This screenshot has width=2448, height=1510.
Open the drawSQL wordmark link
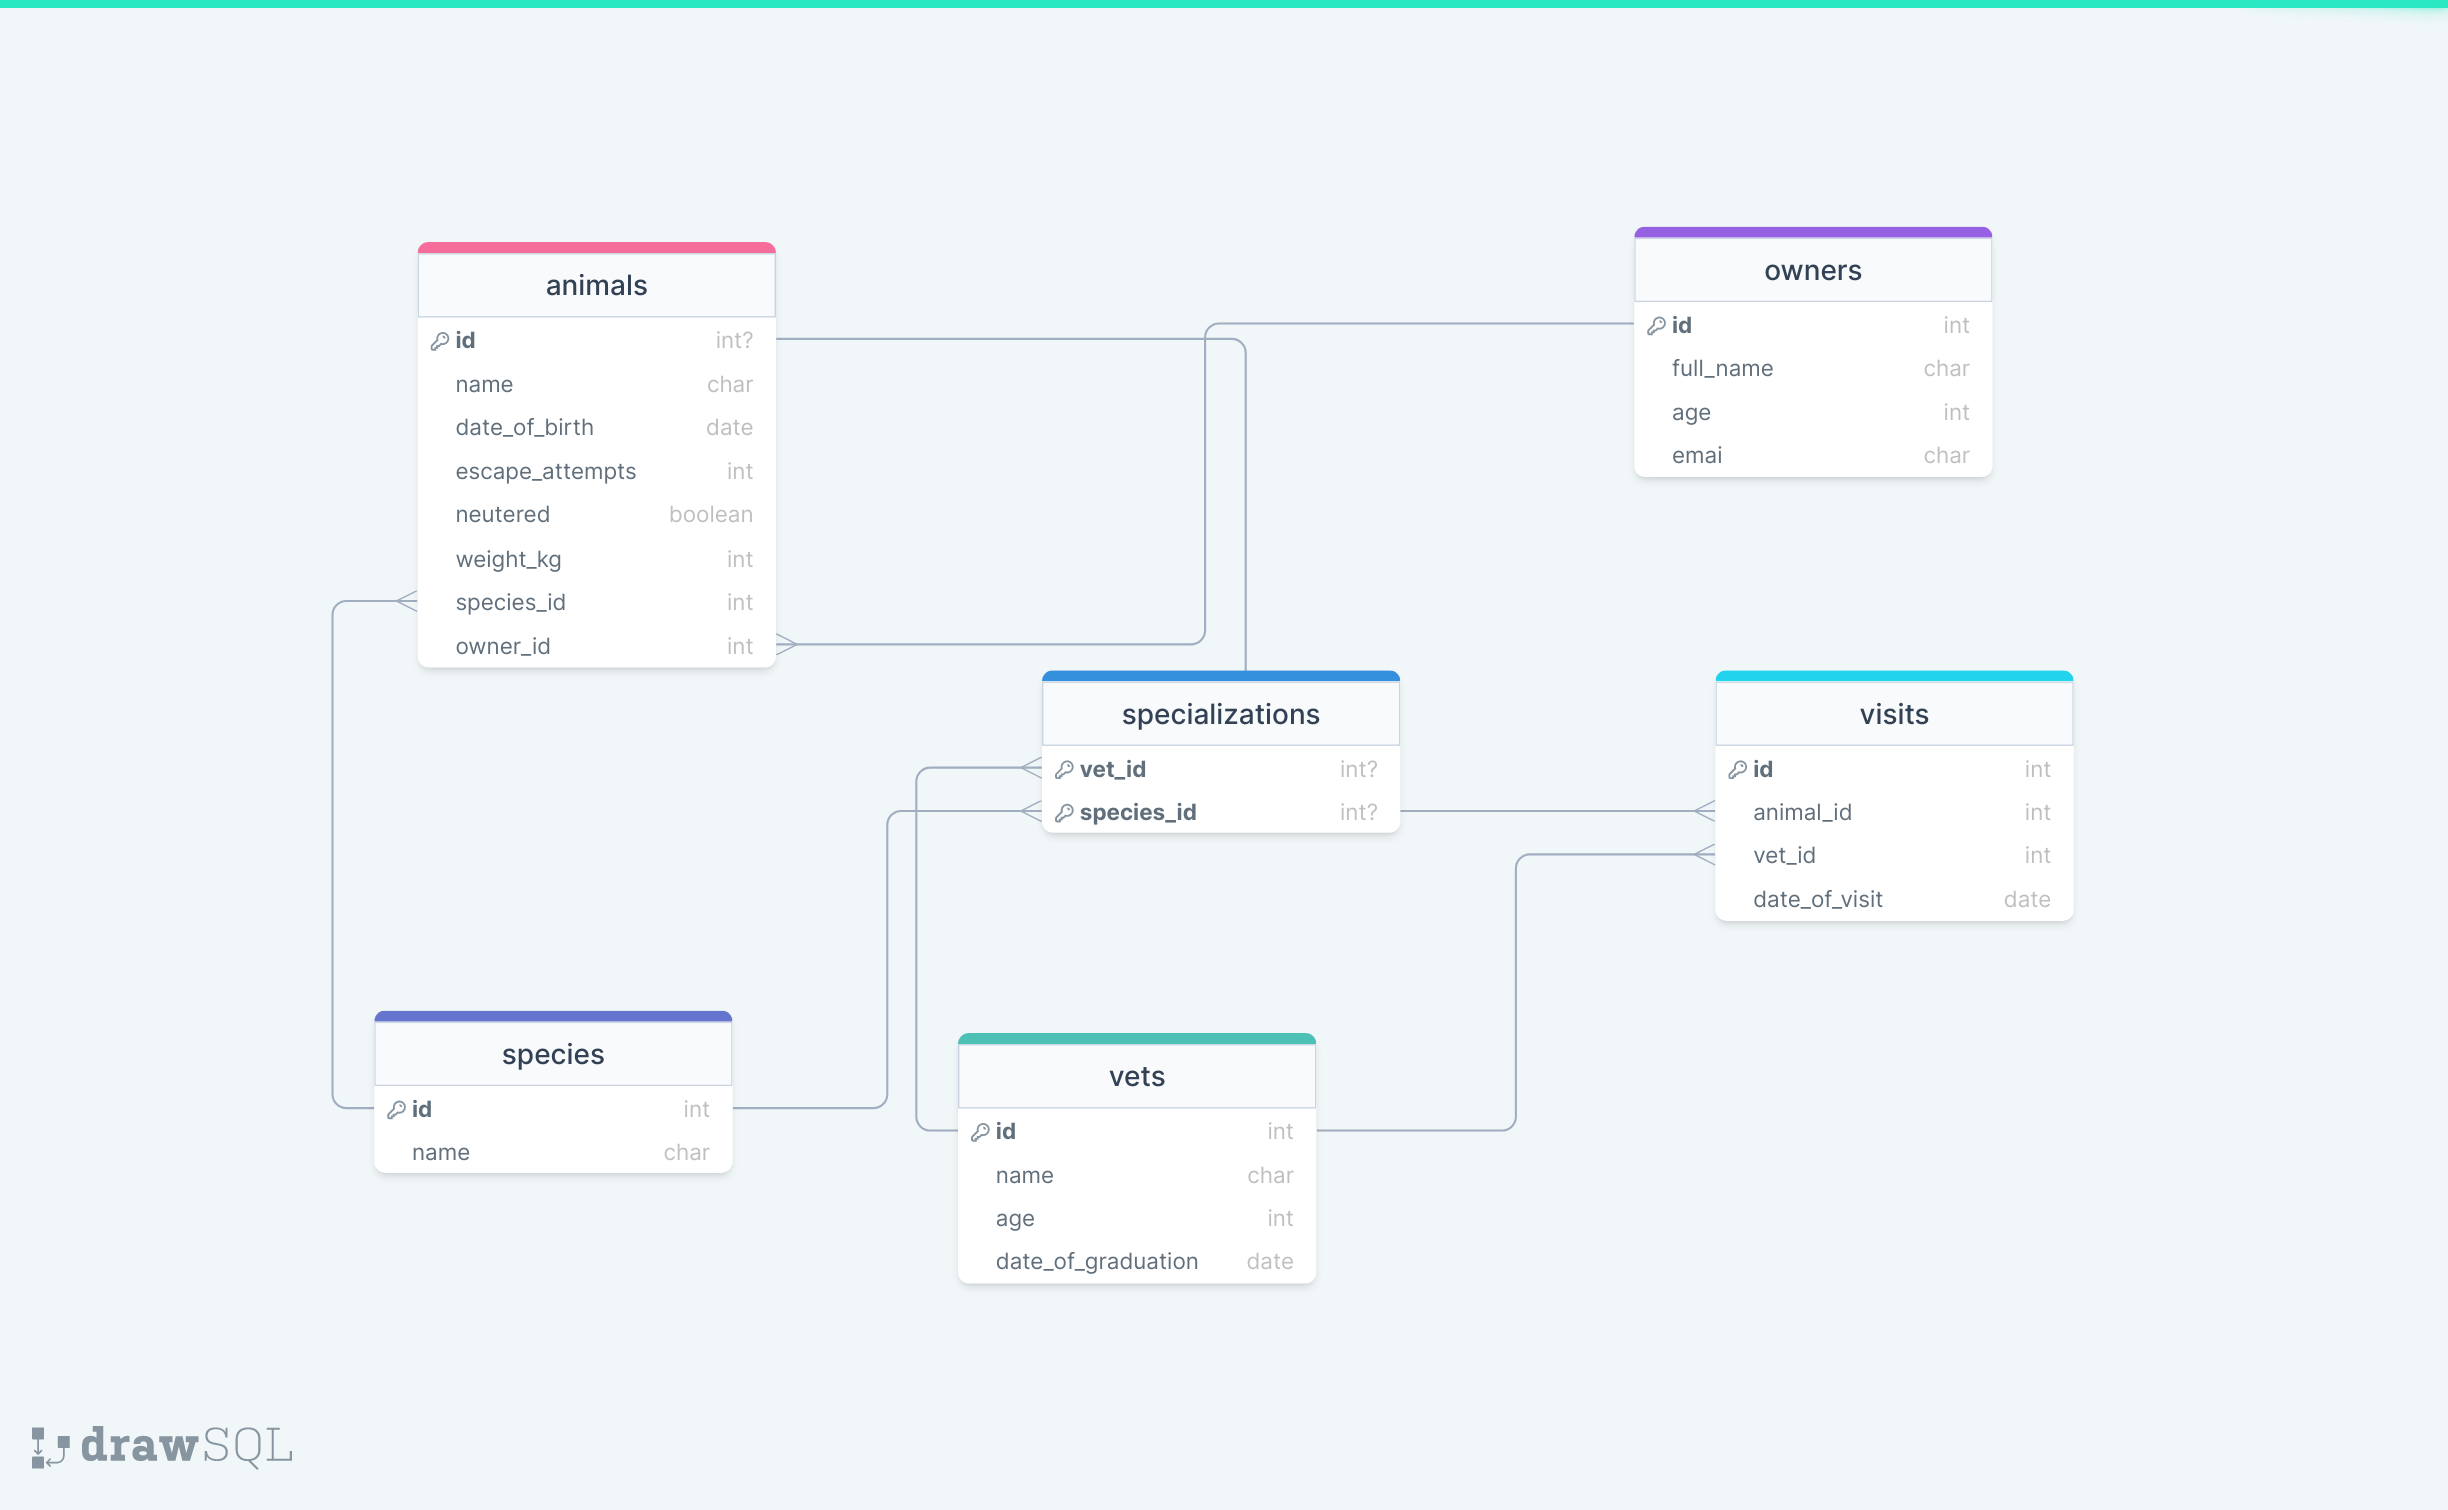pyautogui.click(x=187, y=1446)
